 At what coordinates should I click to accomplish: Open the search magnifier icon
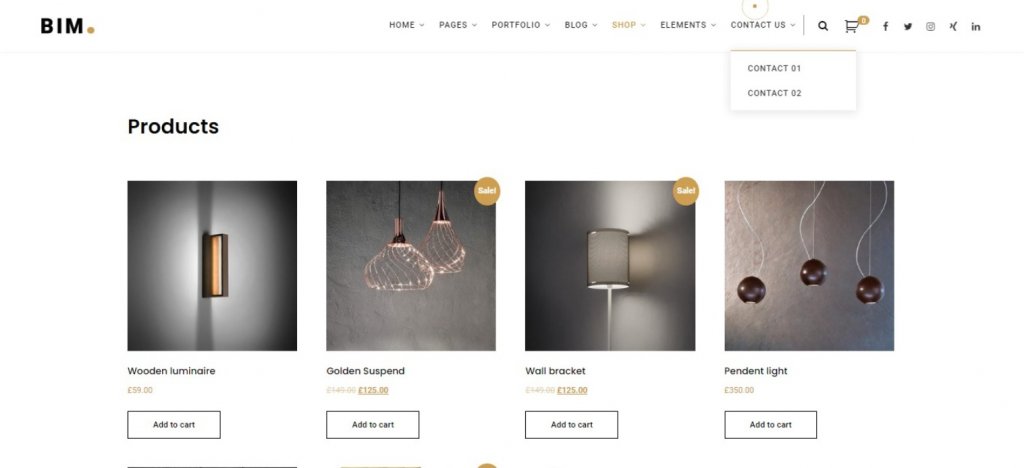[x=823, y=26]
